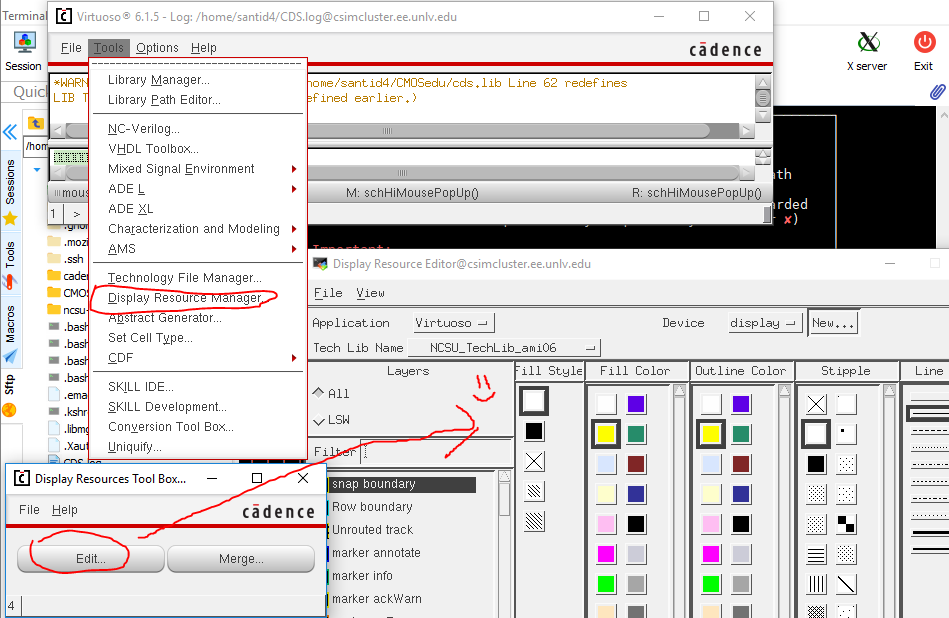
Task: Open the Application Virtuoso dropdown
Action: point(453,323)
